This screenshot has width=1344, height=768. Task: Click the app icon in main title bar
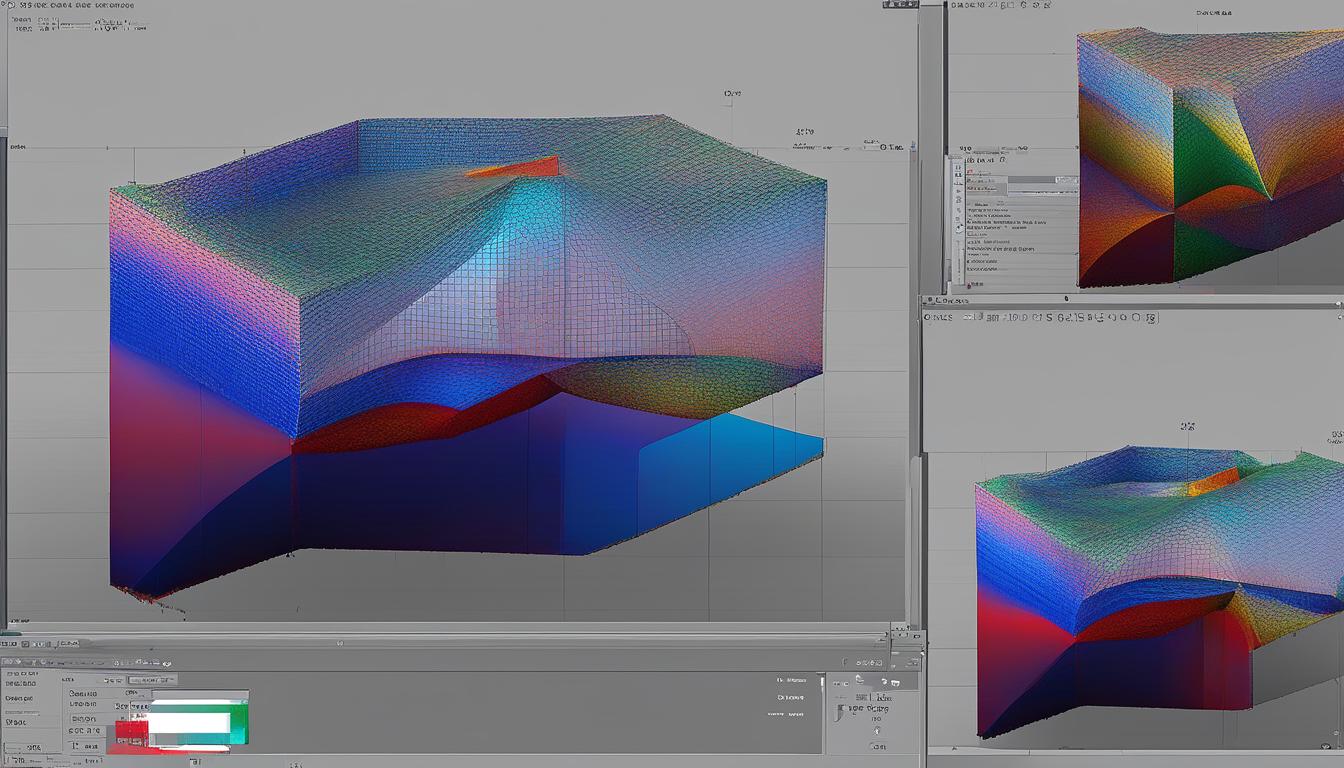(x=12, y=6)
